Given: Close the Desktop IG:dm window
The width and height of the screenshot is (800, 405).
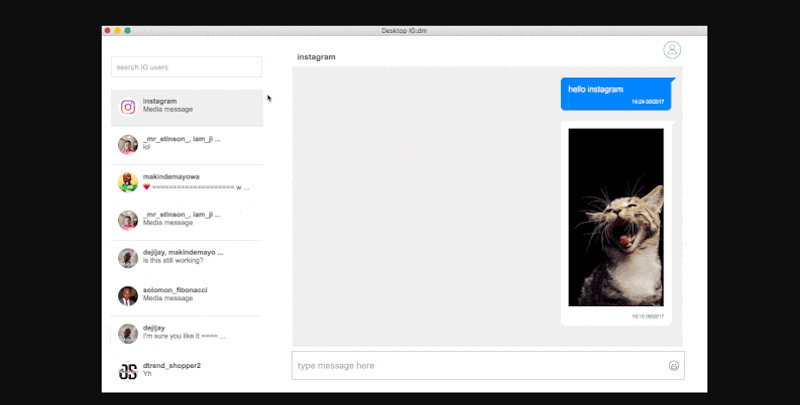Looking at the screenshot, I should (x=108, y=31).
